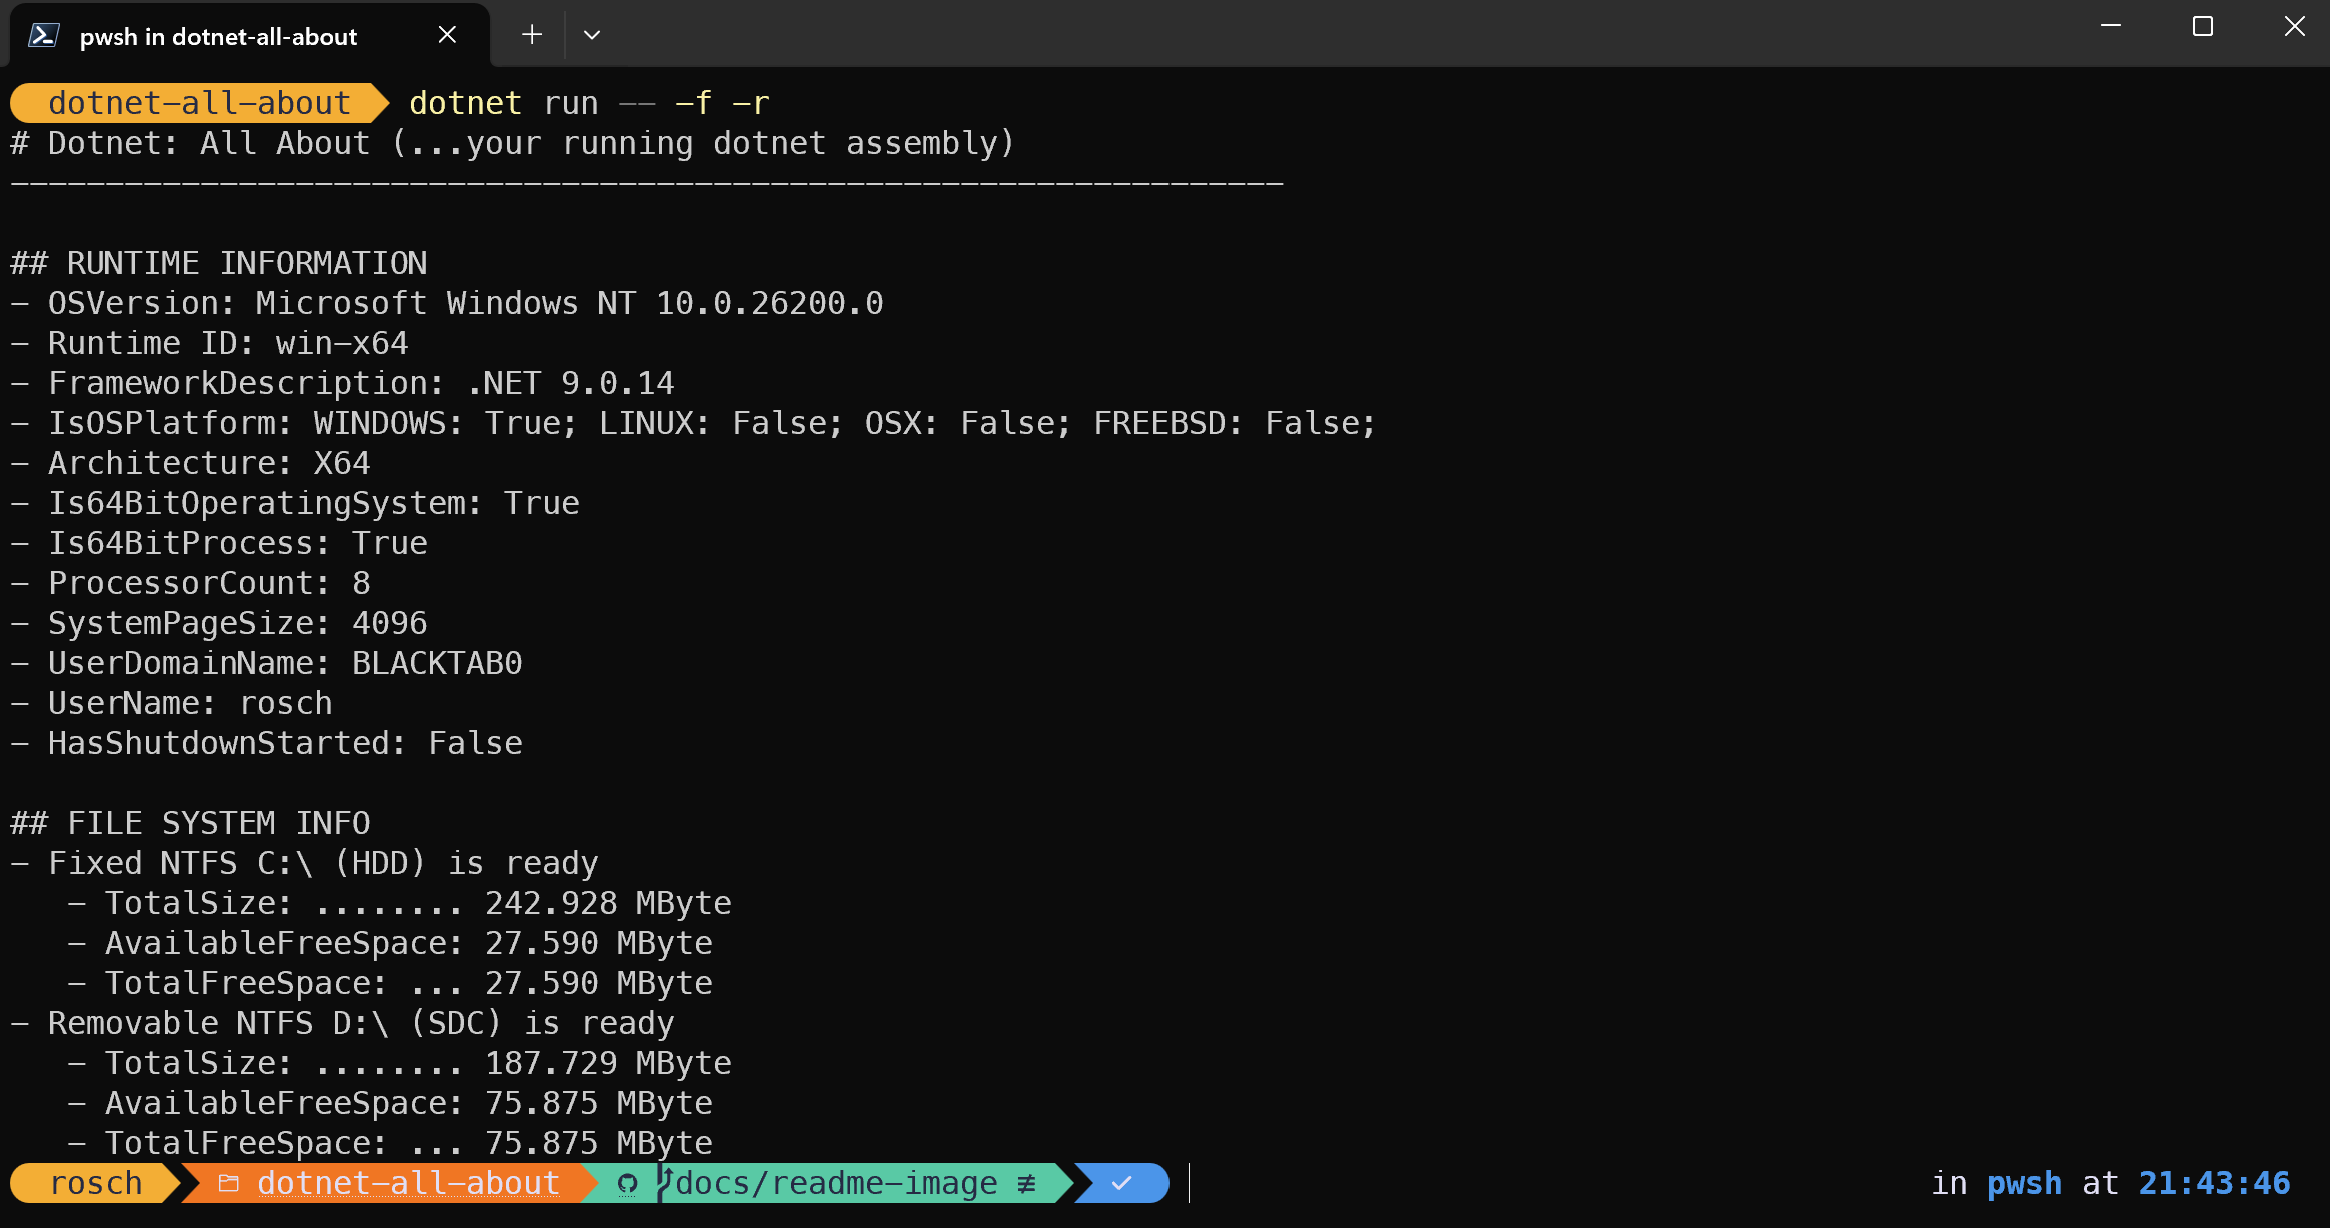Click the git branch icon before docs/readme-image

pyautogui.click(x=662, y=1183)
